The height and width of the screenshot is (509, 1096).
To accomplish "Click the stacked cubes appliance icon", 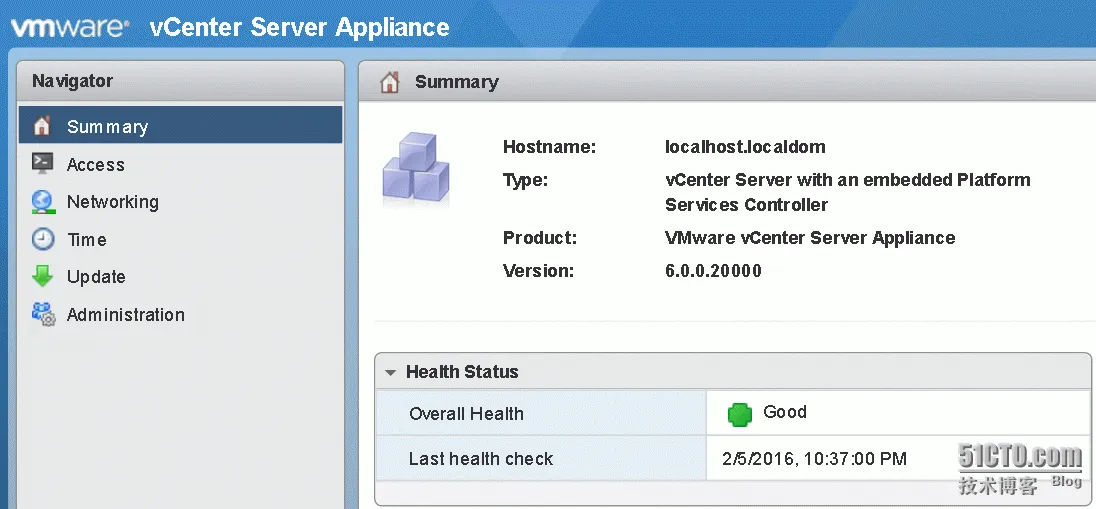I will click(416, 168).
